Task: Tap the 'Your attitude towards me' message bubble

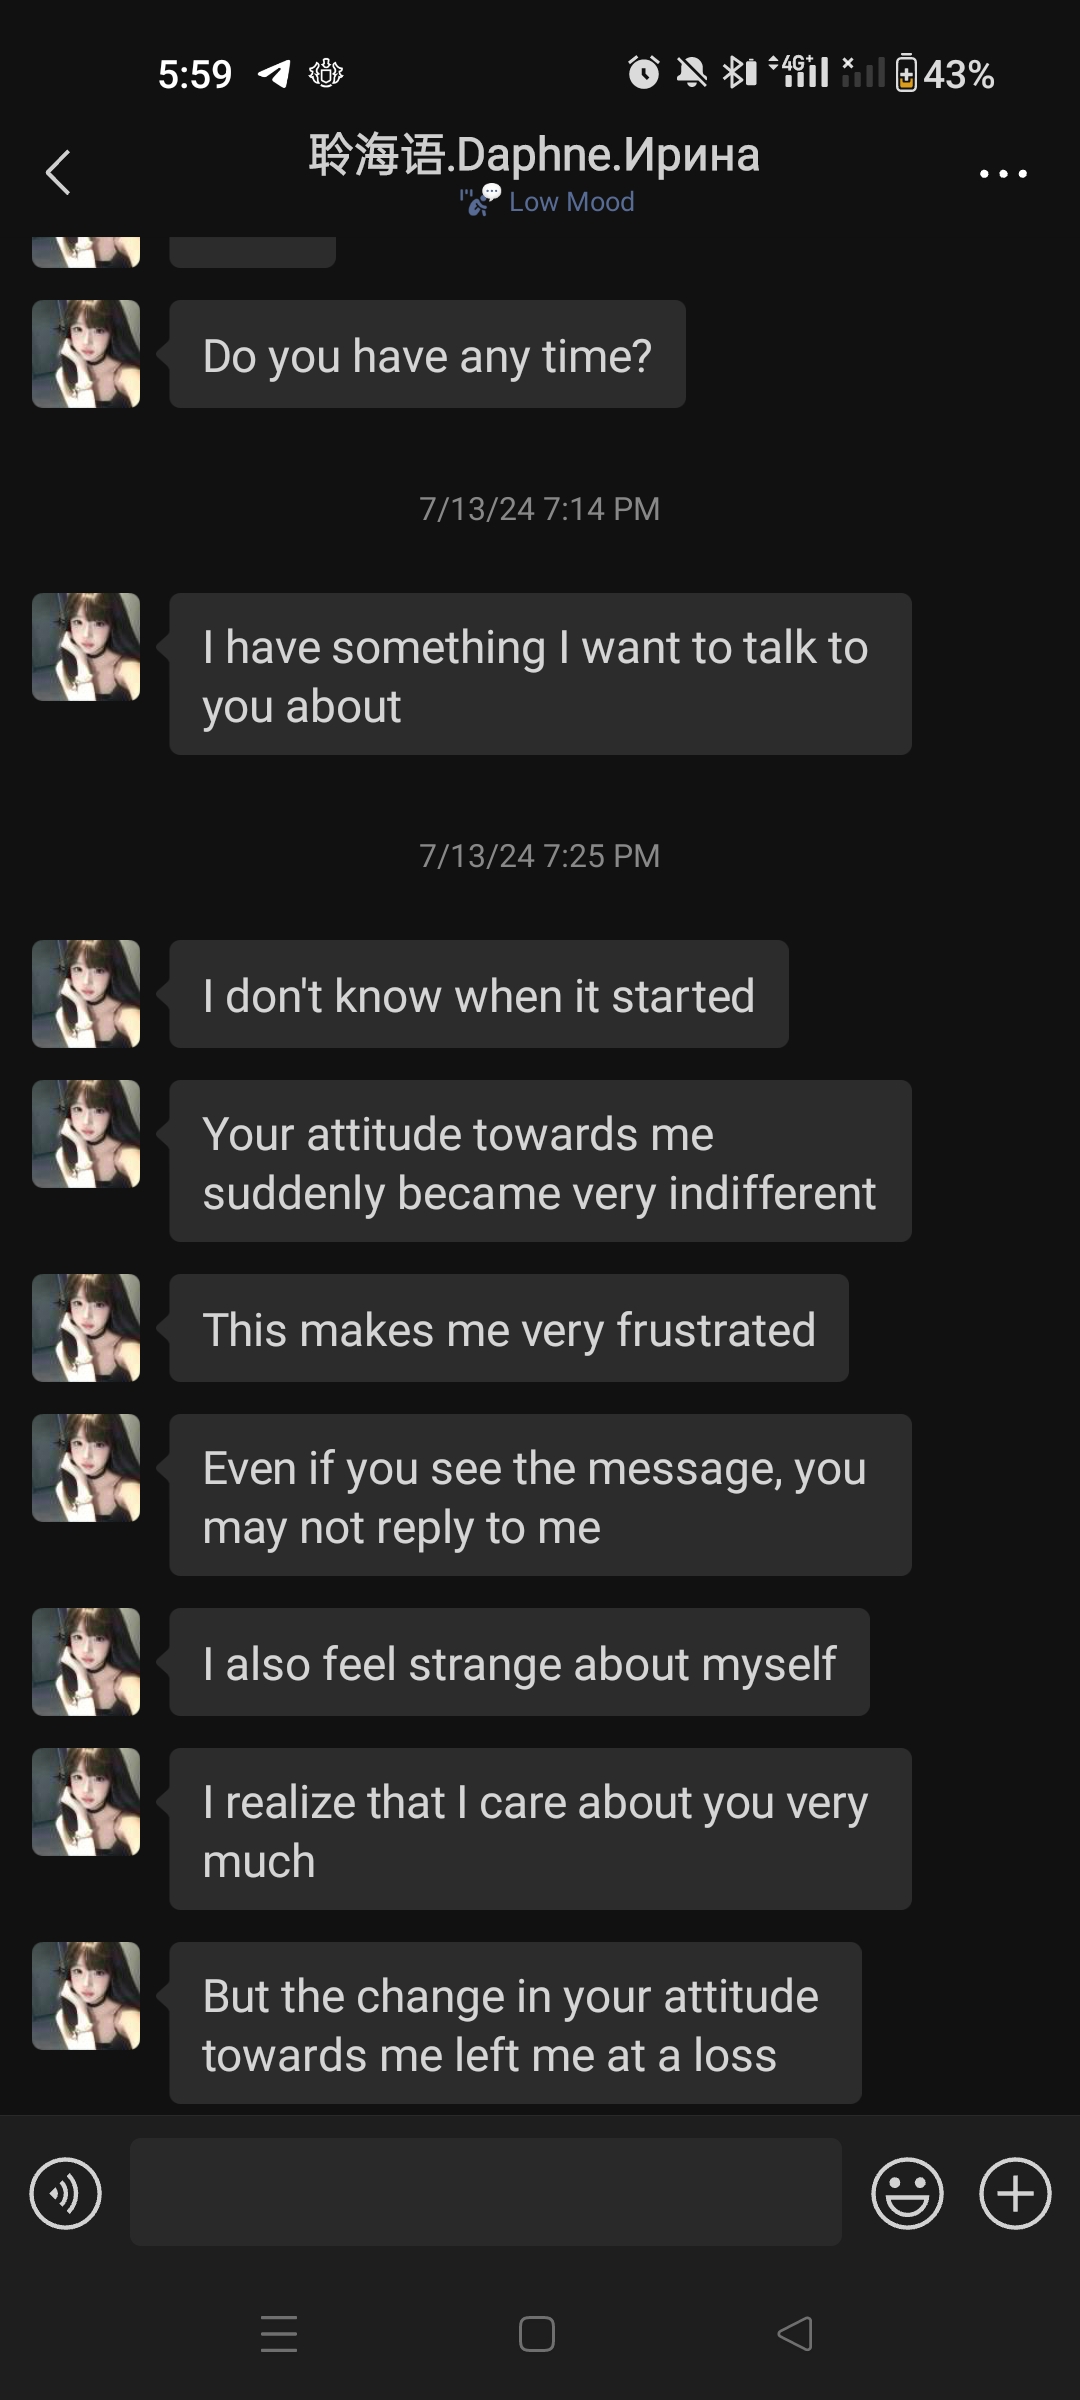Action: (x=540, y=1161)
